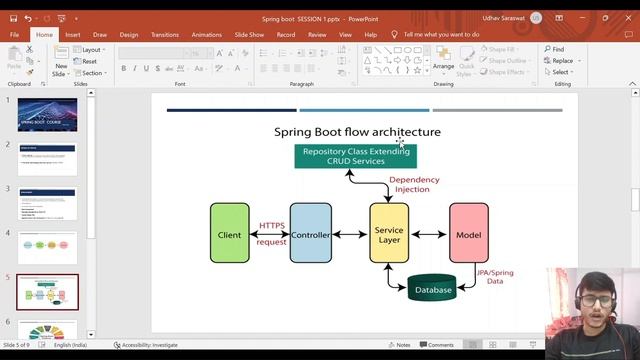
Task: Select the Service Layer box on the slide
Action: coord(389,233)
